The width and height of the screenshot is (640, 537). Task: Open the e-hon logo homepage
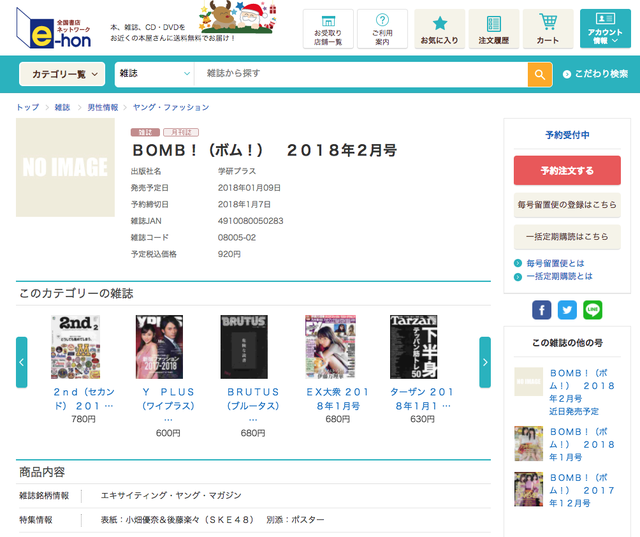pos(53,28)
